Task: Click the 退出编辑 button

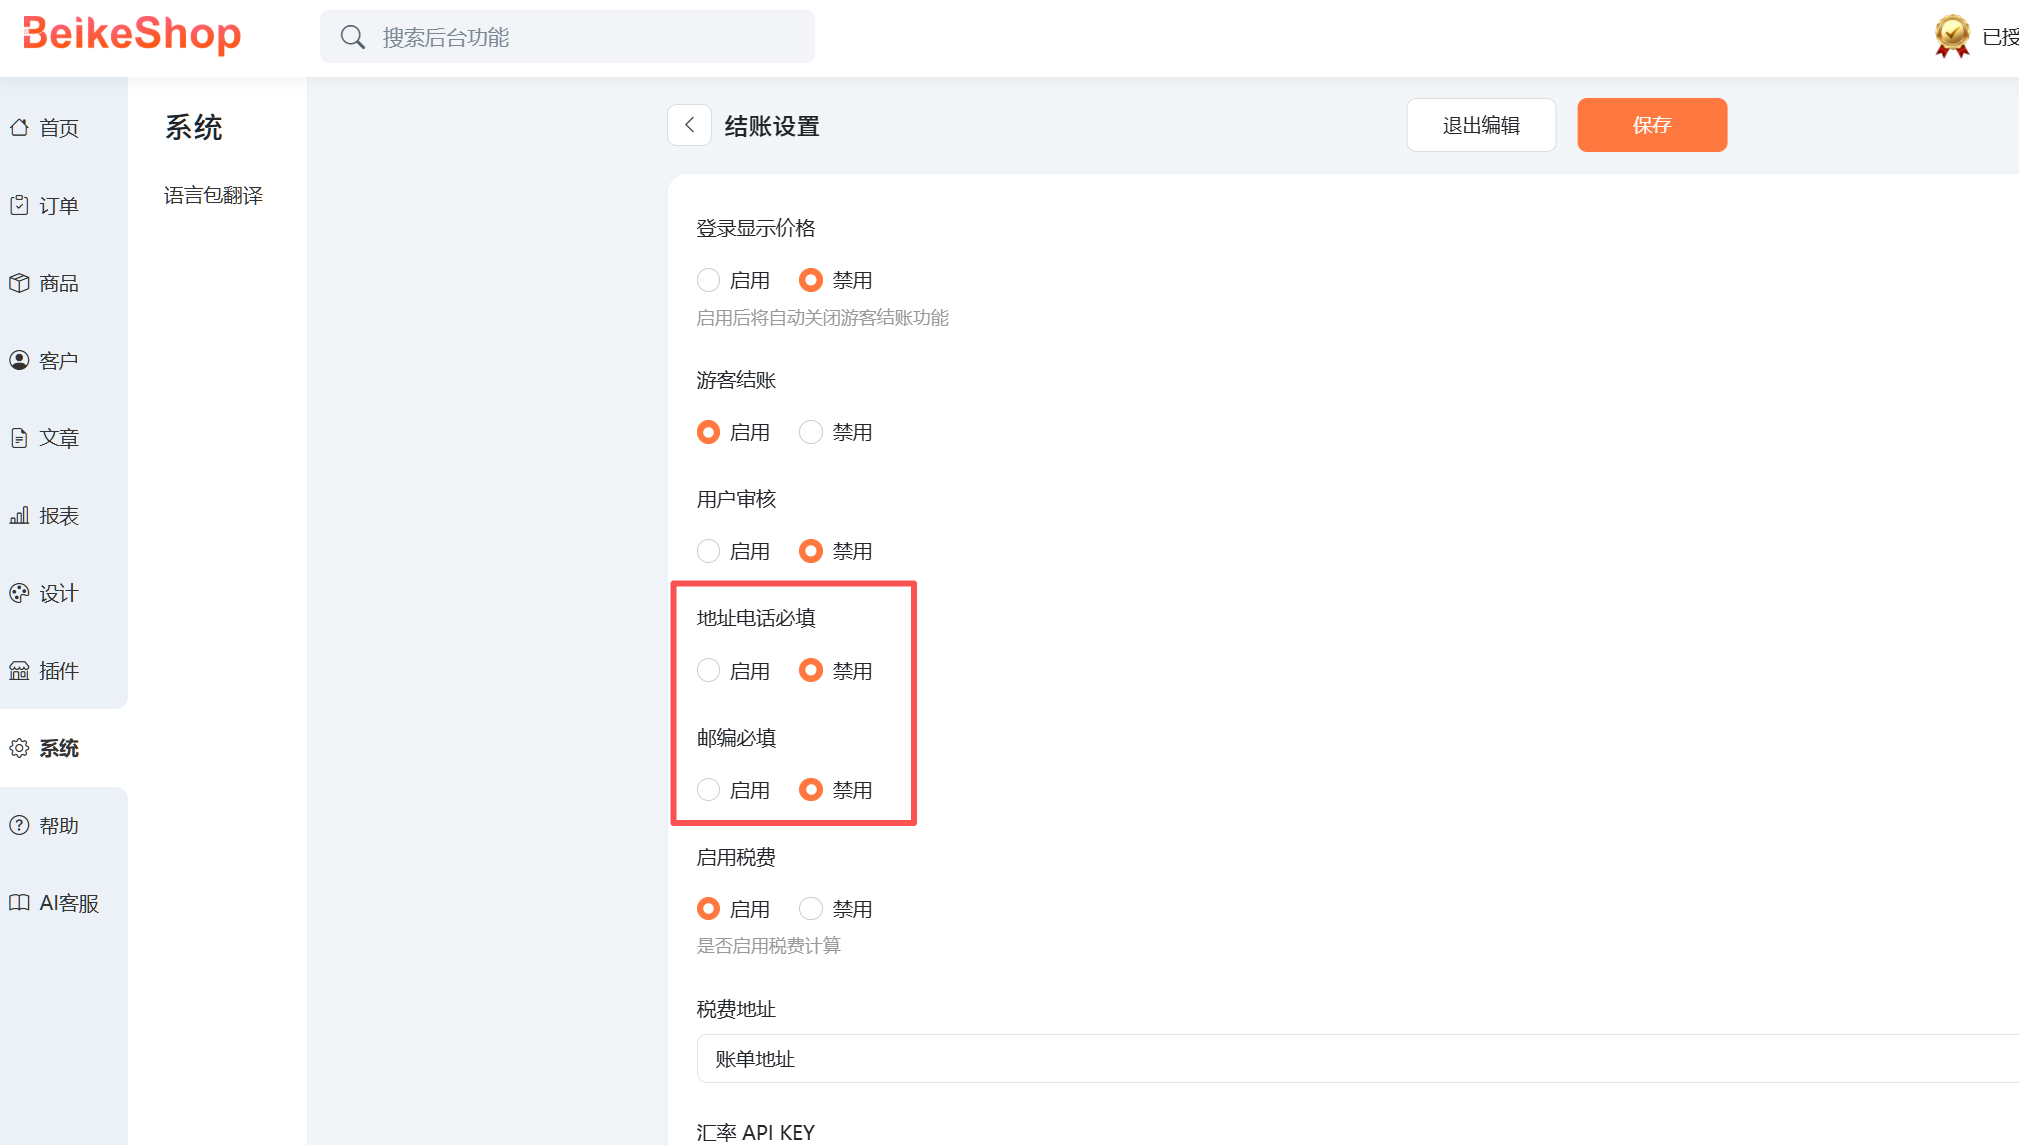Action: pyautogui.click(x=1481, y=125)
